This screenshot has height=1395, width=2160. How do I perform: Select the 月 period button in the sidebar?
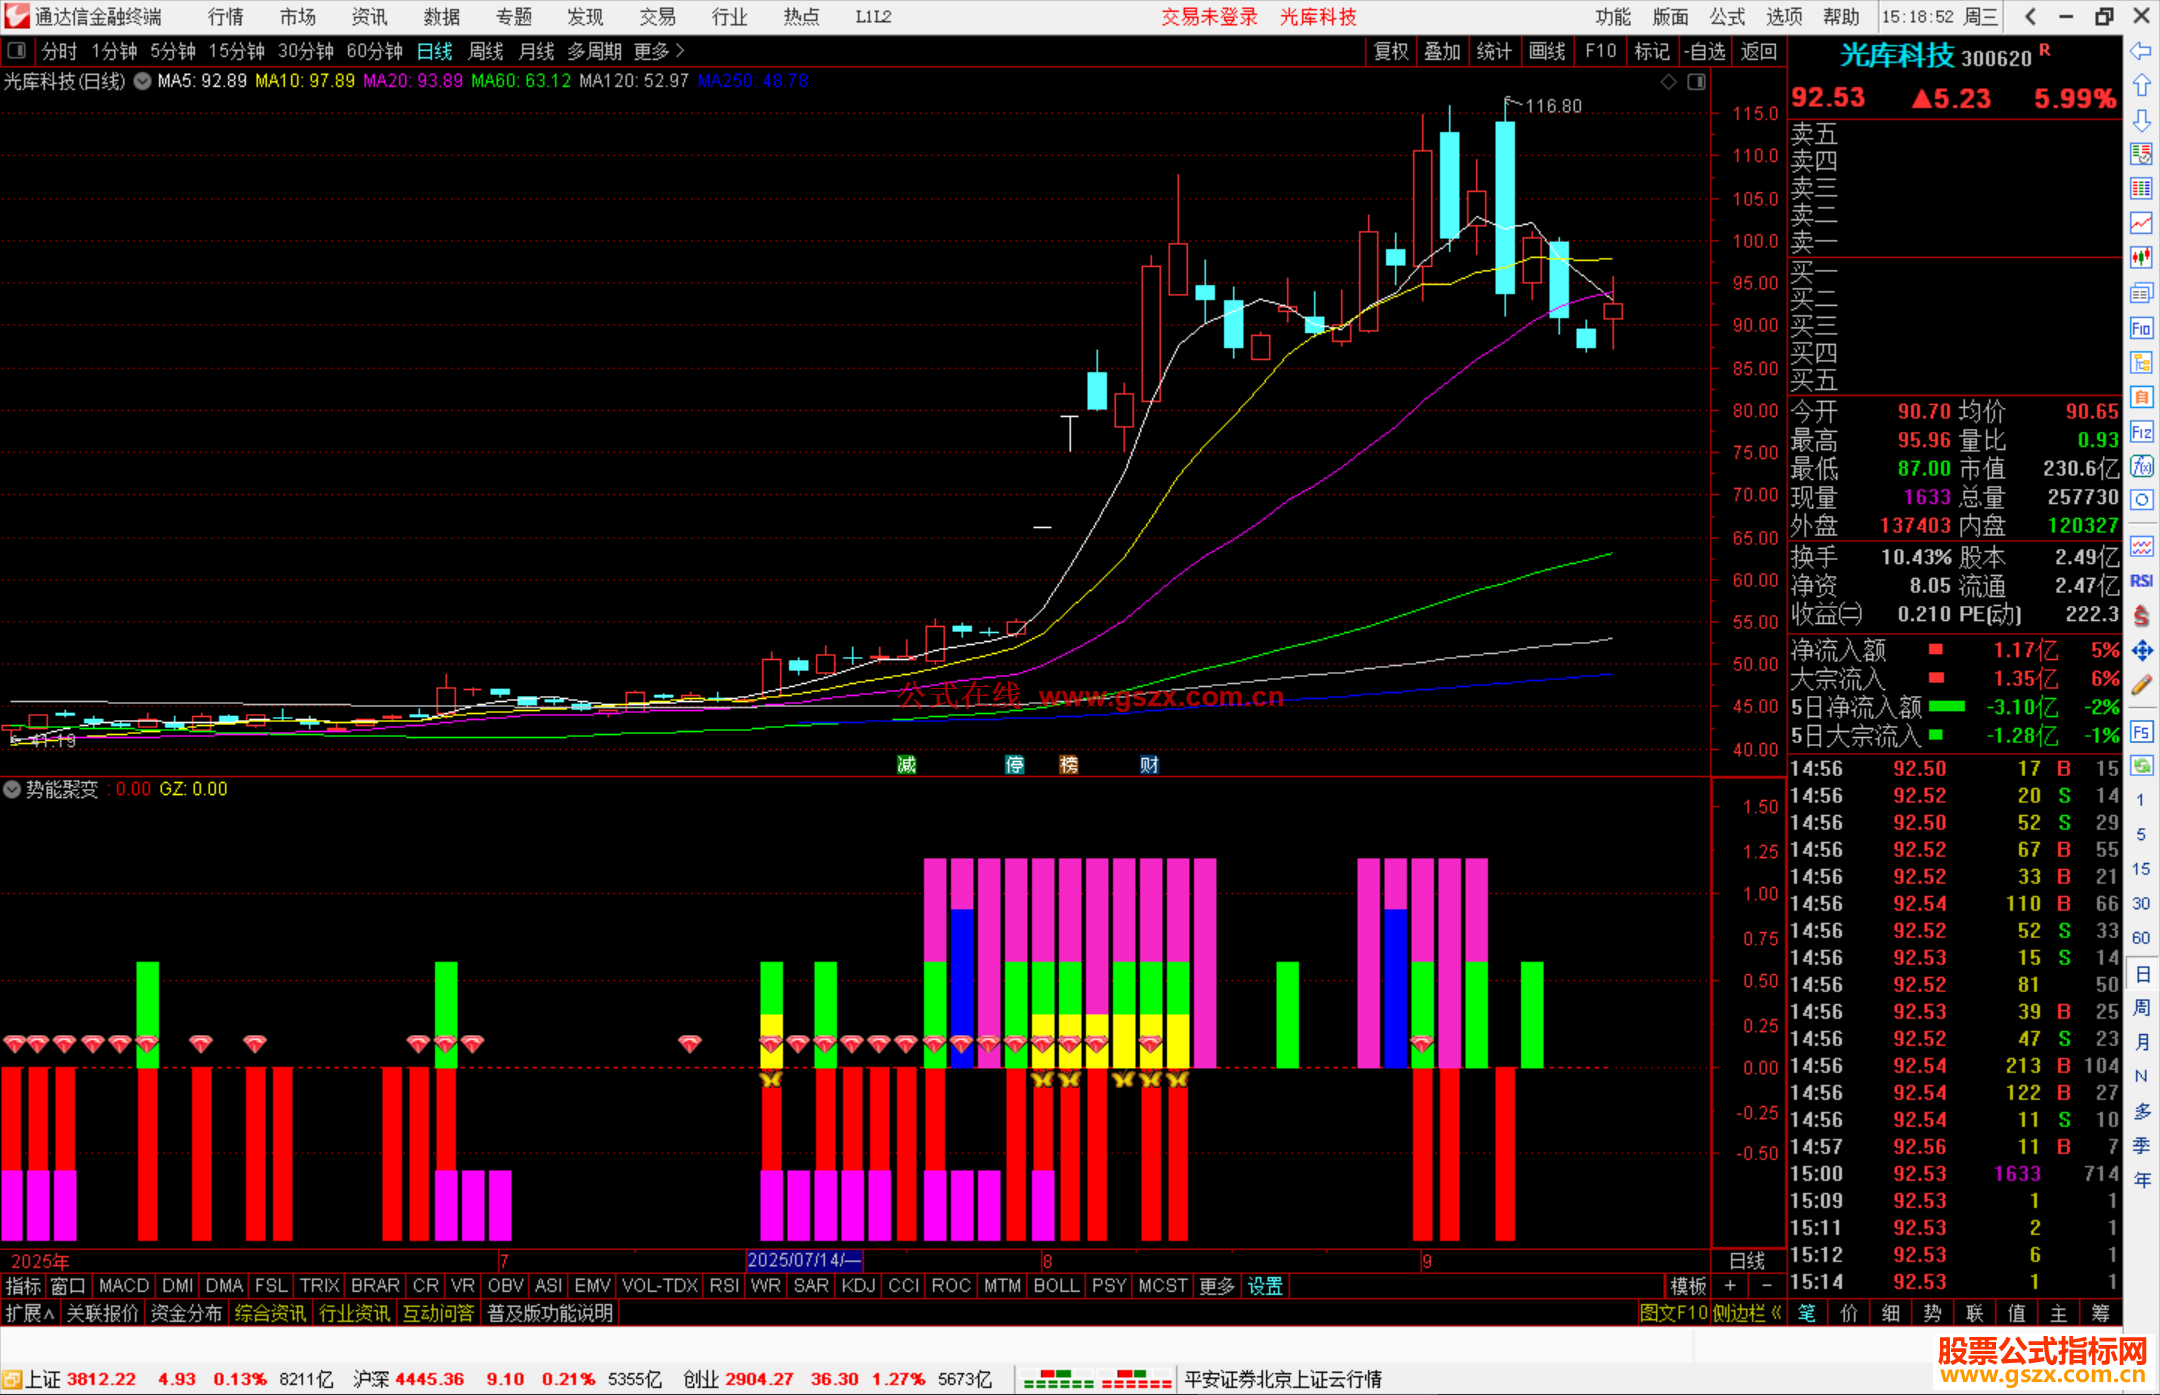tap(2141, 1042)
